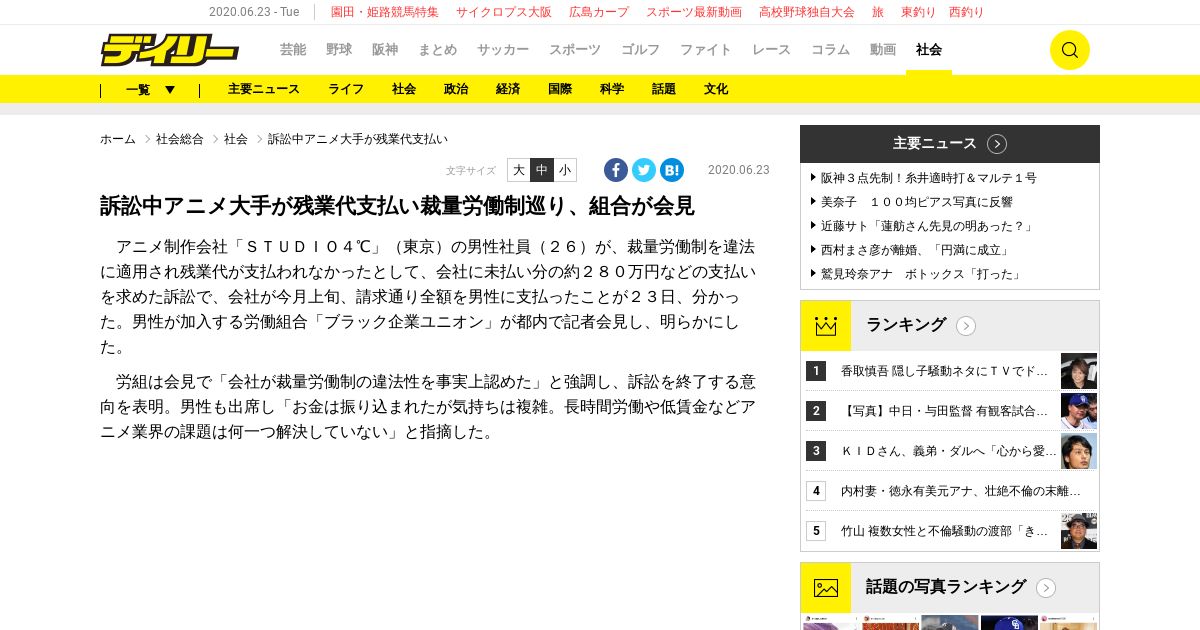
Task: Click the crown ranking icon
Action: pyautogui.click(x=826, y=326)
